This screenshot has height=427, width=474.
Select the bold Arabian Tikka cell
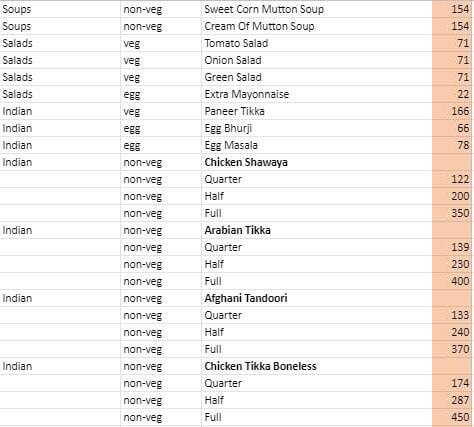click(x=317, y=230)
